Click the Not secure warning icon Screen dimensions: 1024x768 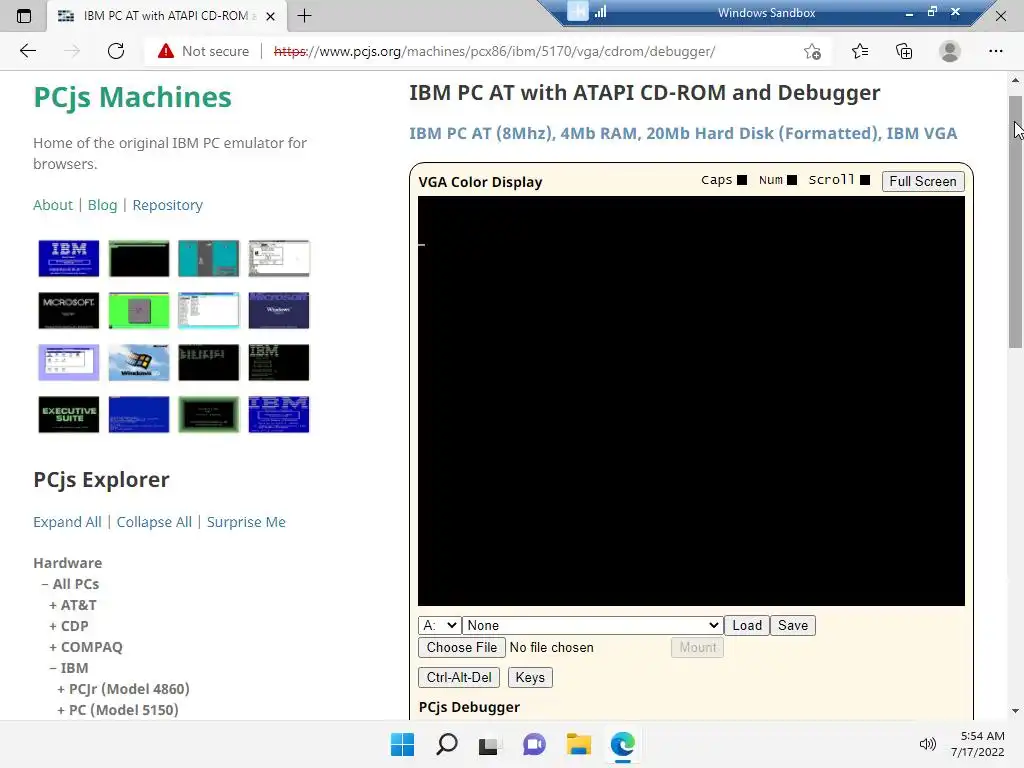[x=166, y=51]
